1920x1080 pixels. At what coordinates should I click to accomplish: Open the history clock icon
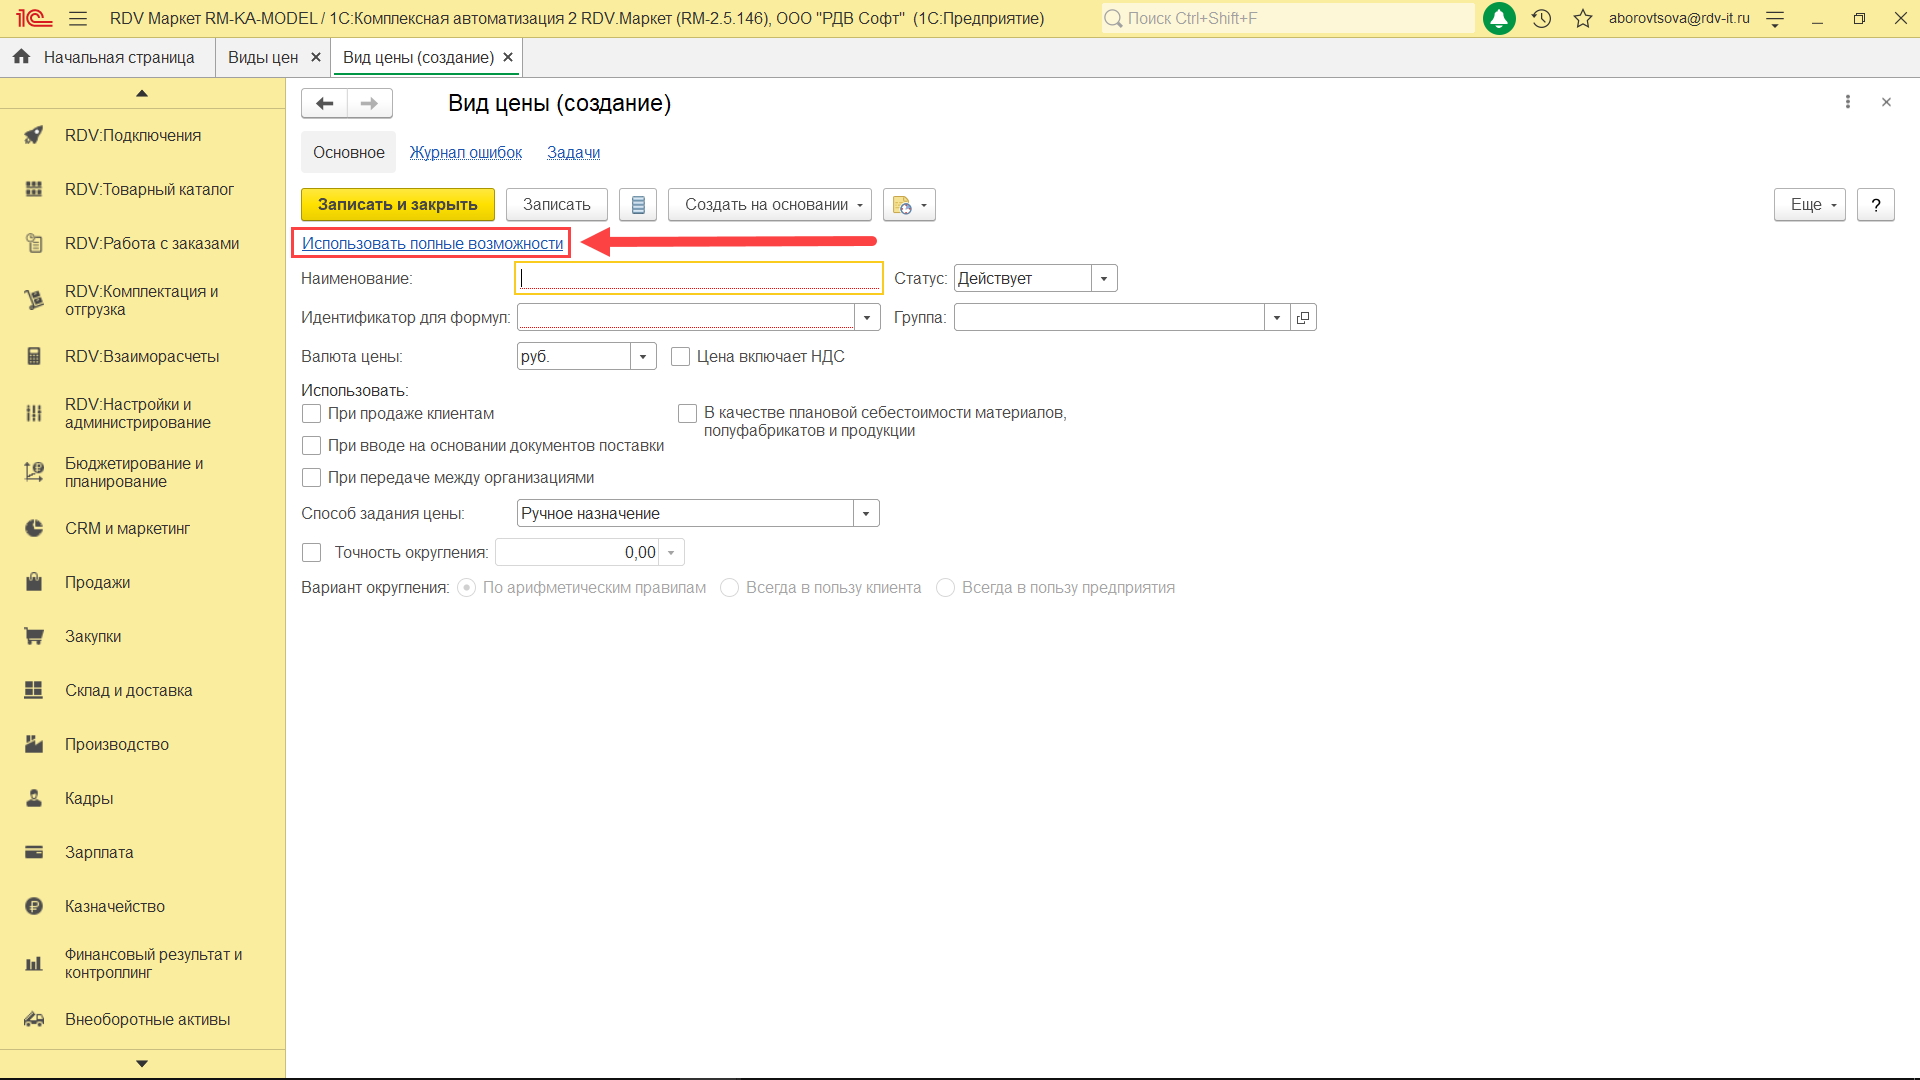[x=1541, y=18]
